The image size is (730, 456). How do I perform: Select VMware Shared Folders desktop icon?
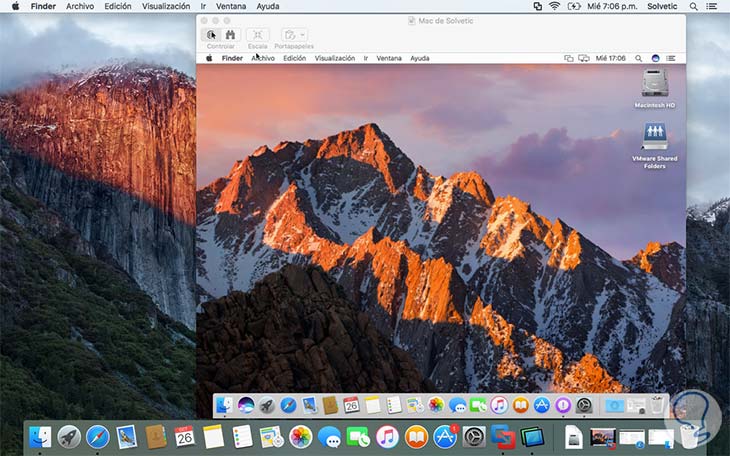pyautogui.click(x=655, y=145)
